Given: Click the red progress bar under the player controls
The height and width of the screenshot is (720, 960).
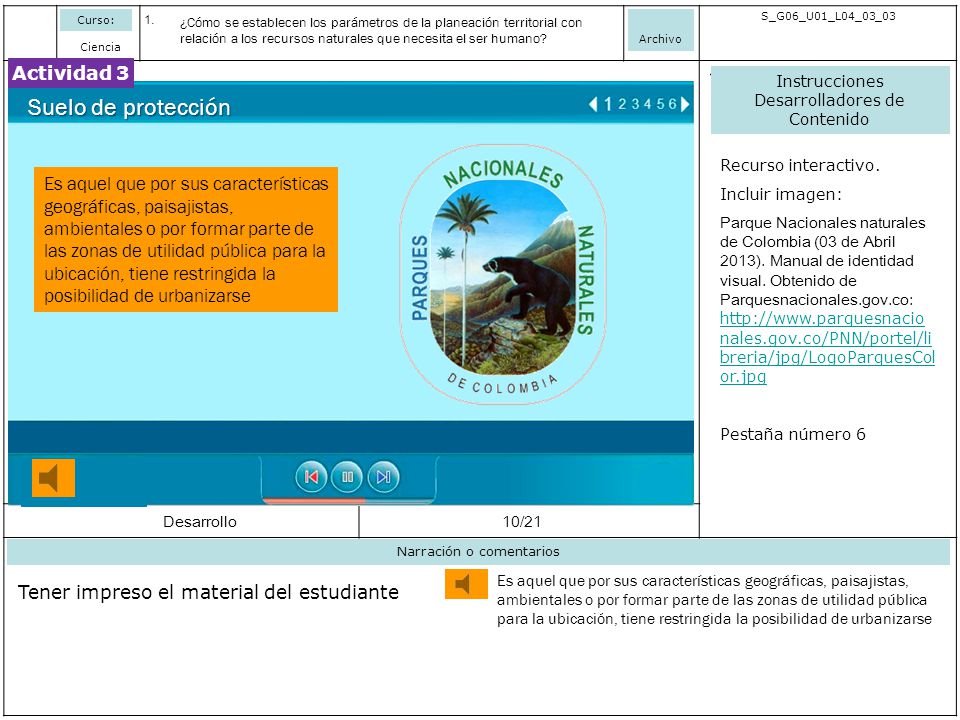Looking at the screenshot, I should [x=313, y=500].
